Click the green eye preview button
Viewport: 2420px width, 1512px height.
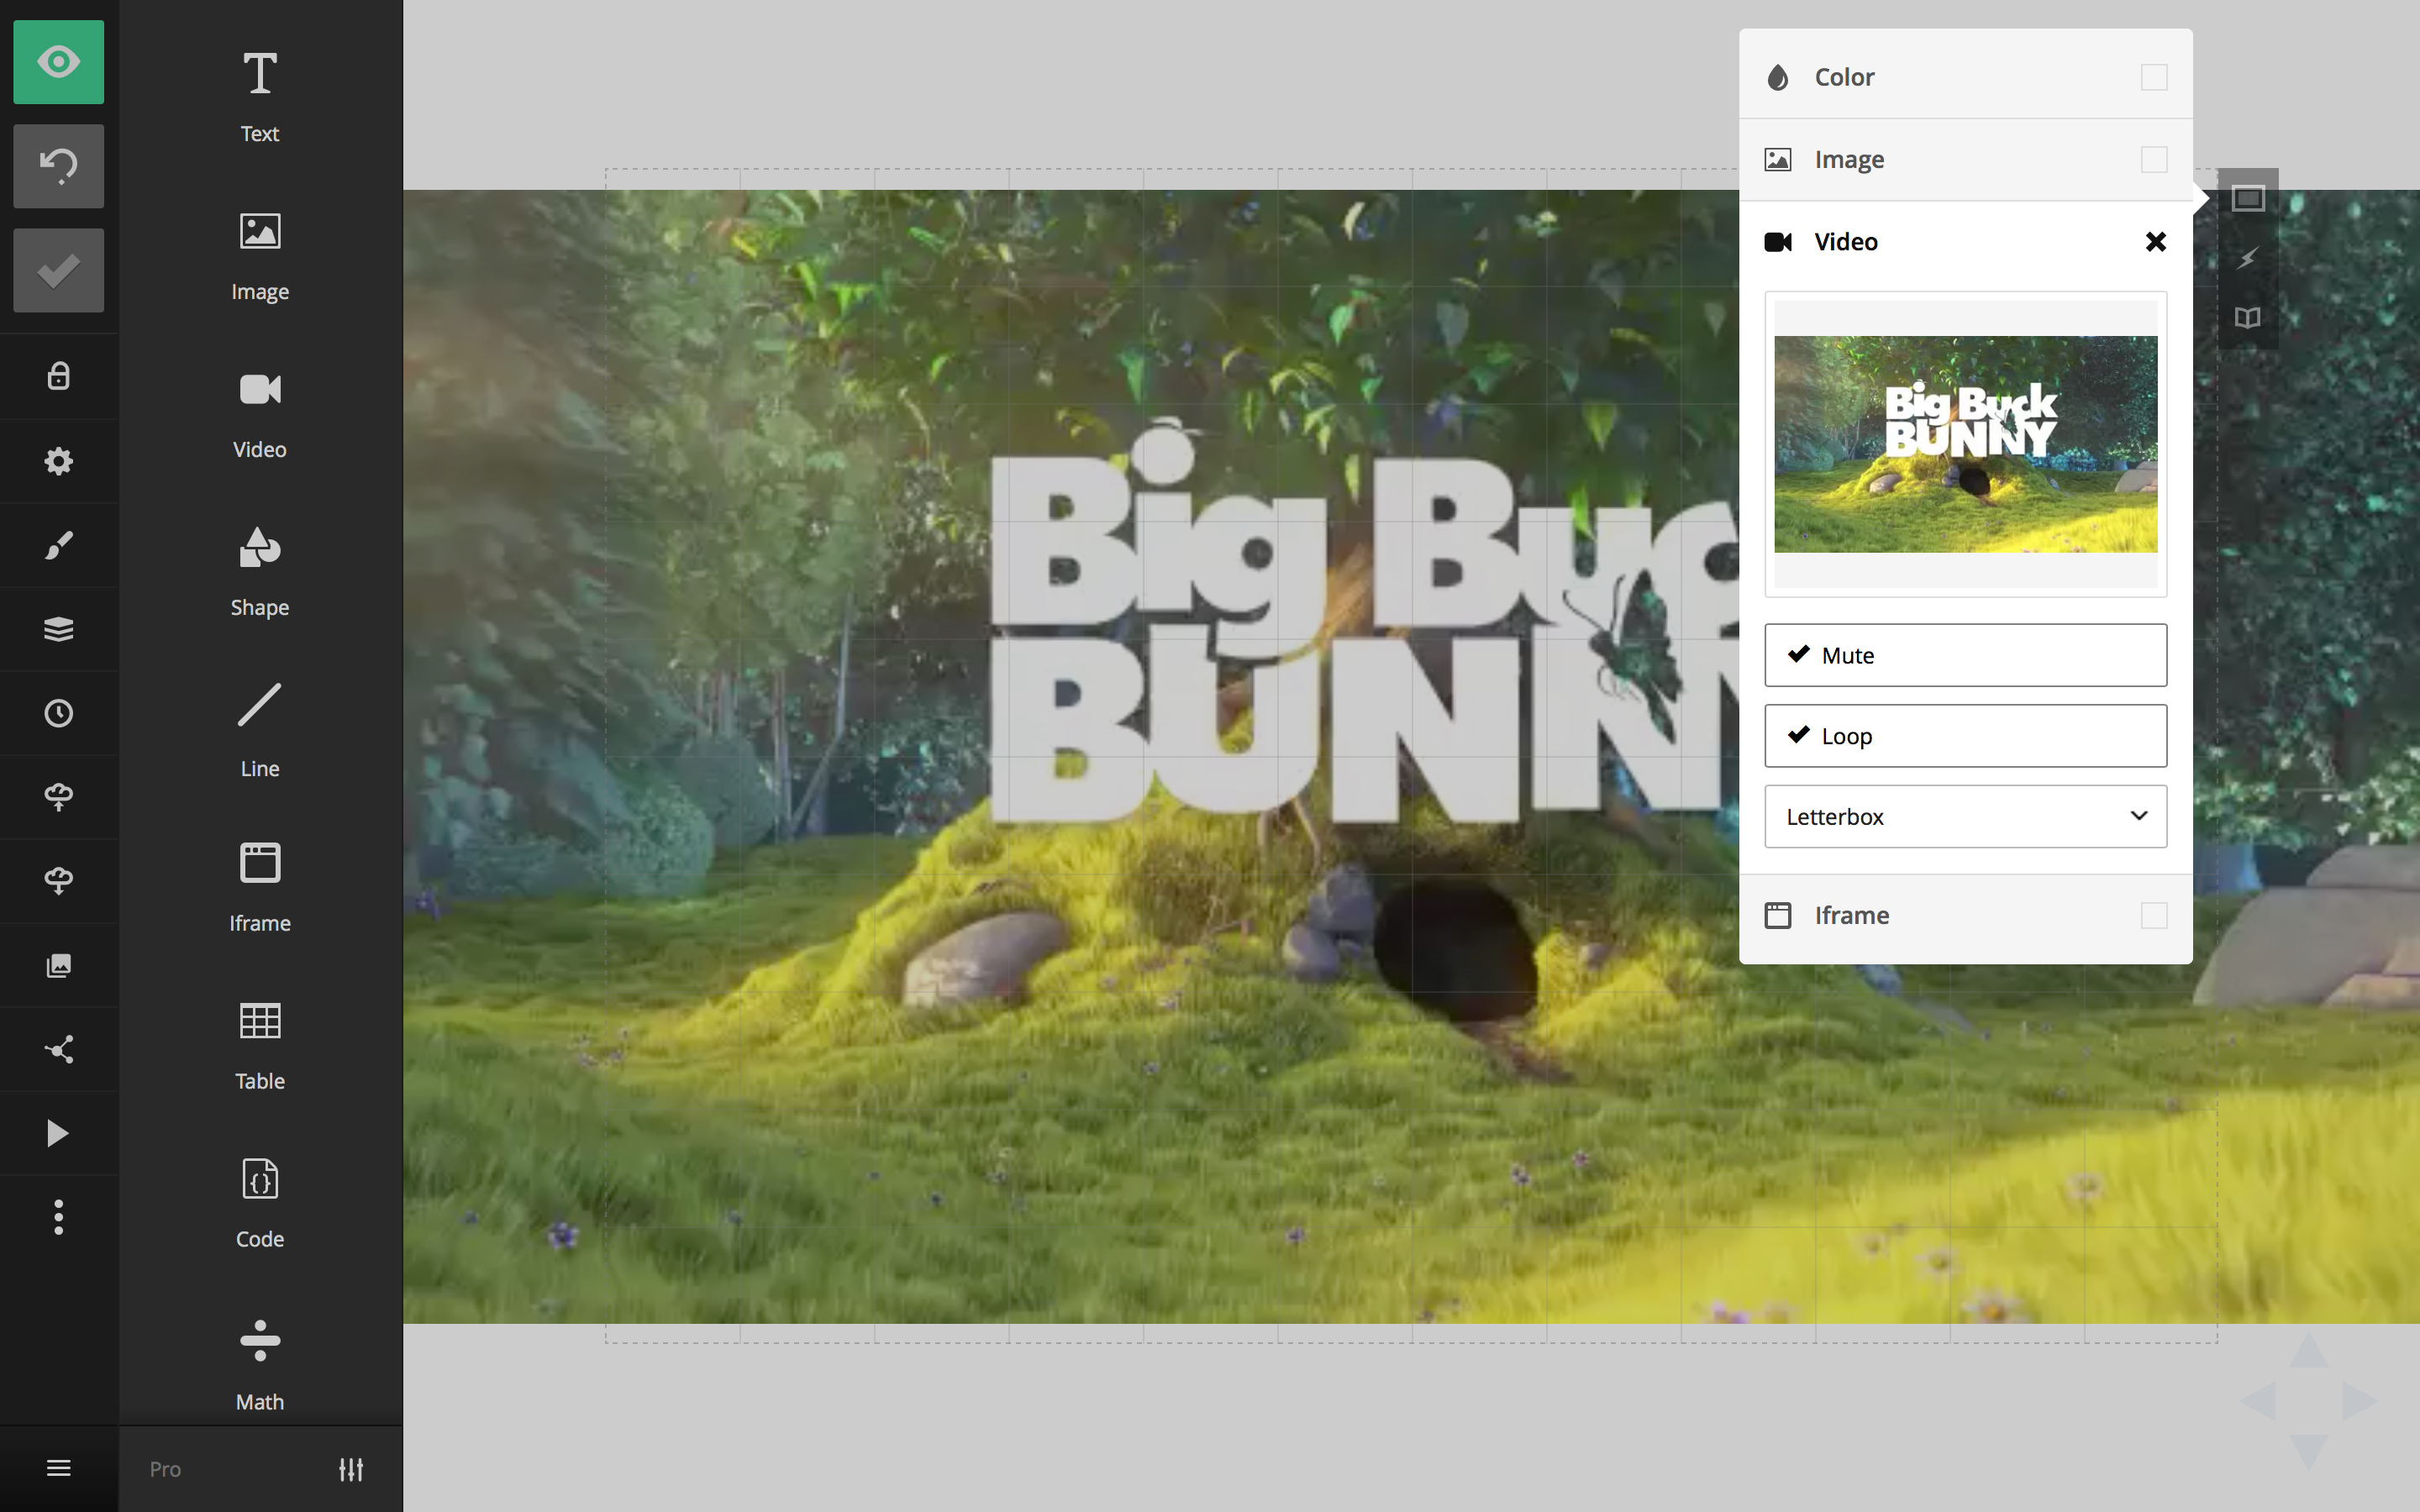coord(58,62)
